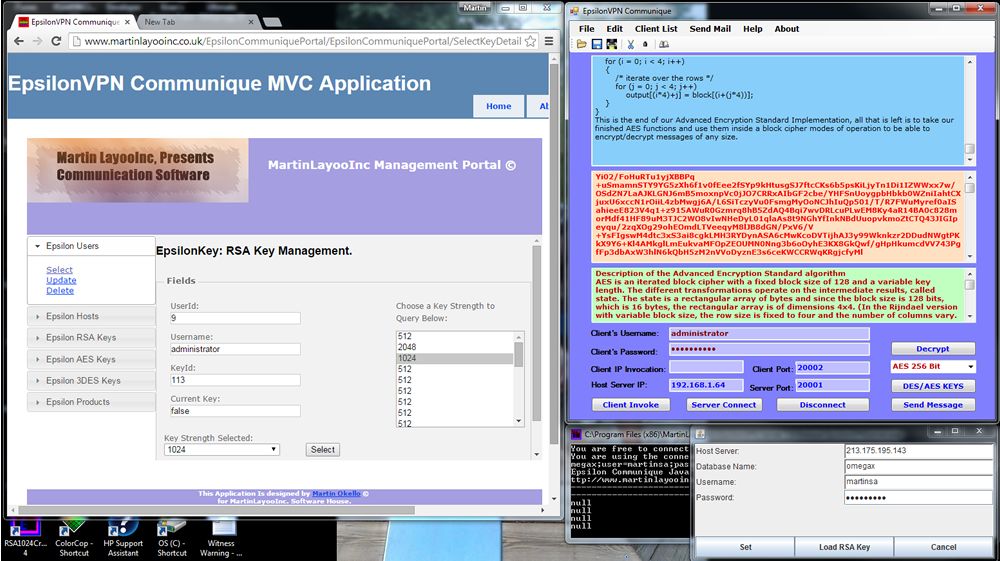Screen dimensions: 1000x561
Task: Click the Load RSA Key button
Action: (844, 547)
